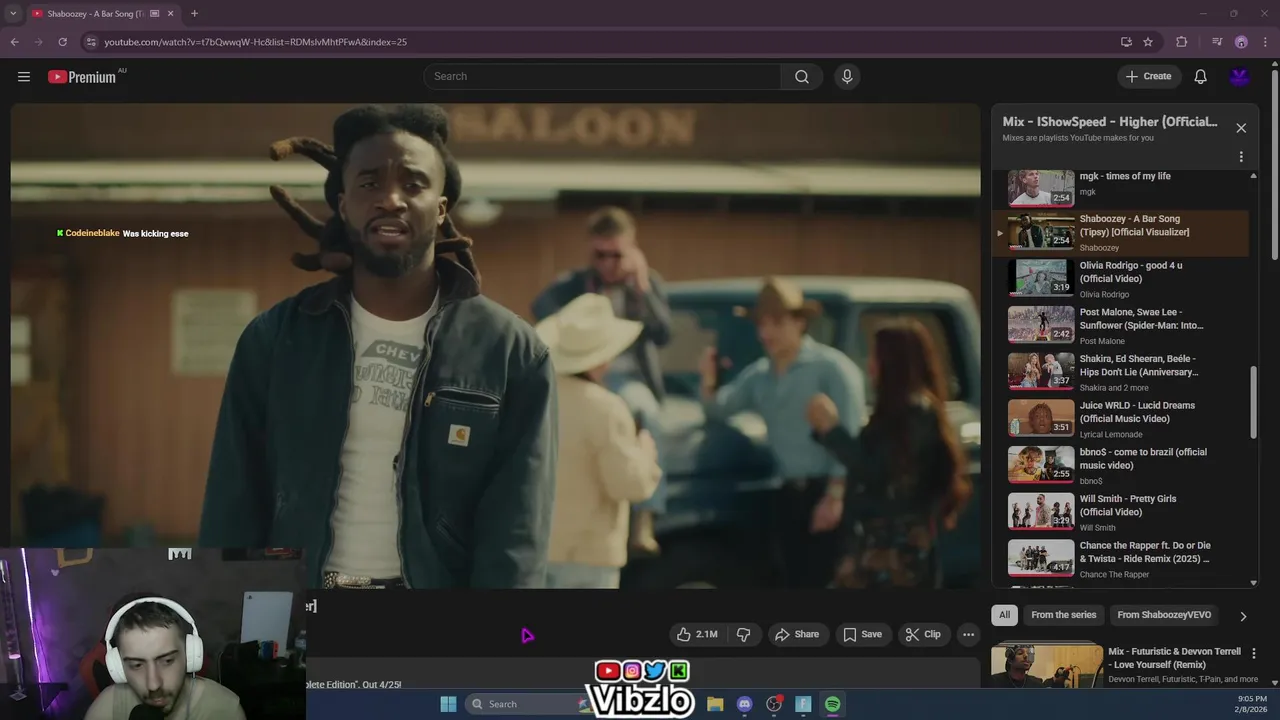The width and height of the screenshot is (1280, 720).
Task: Open more actions ellipsis under video
Action: coord(968,634)
